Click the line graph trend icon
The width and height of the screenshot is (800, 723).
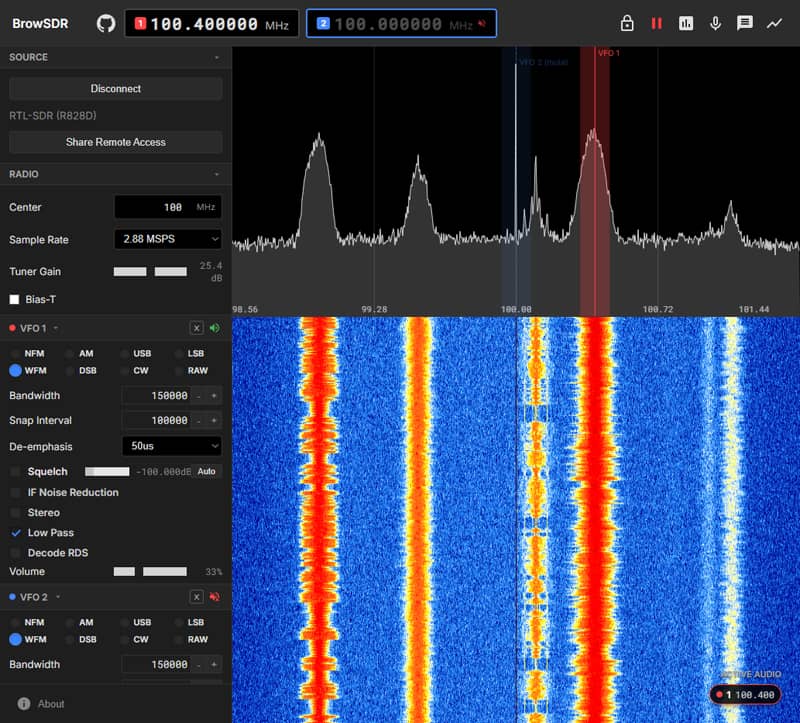click(x=774, y=23)
